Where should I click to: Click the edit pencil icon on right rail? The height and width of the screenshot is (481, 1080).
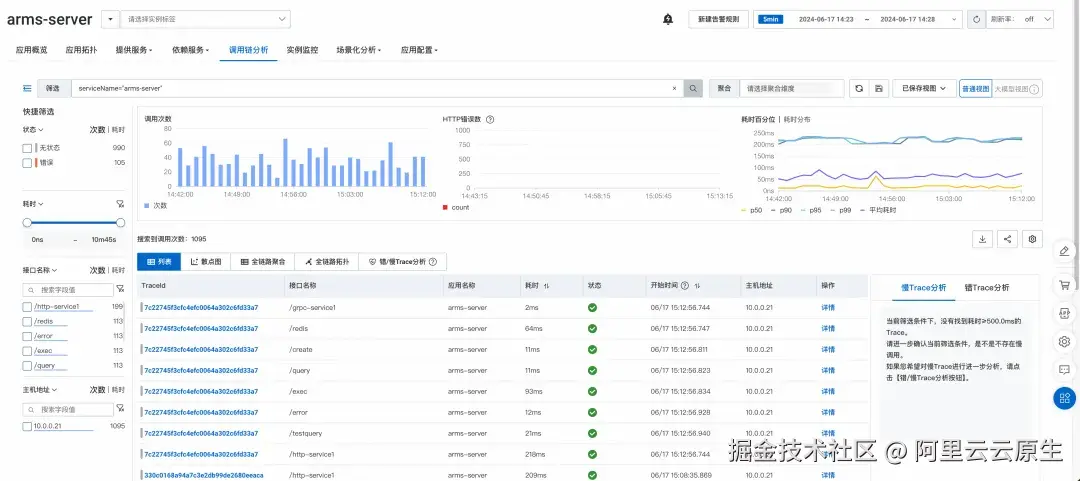pos(1064,251)
